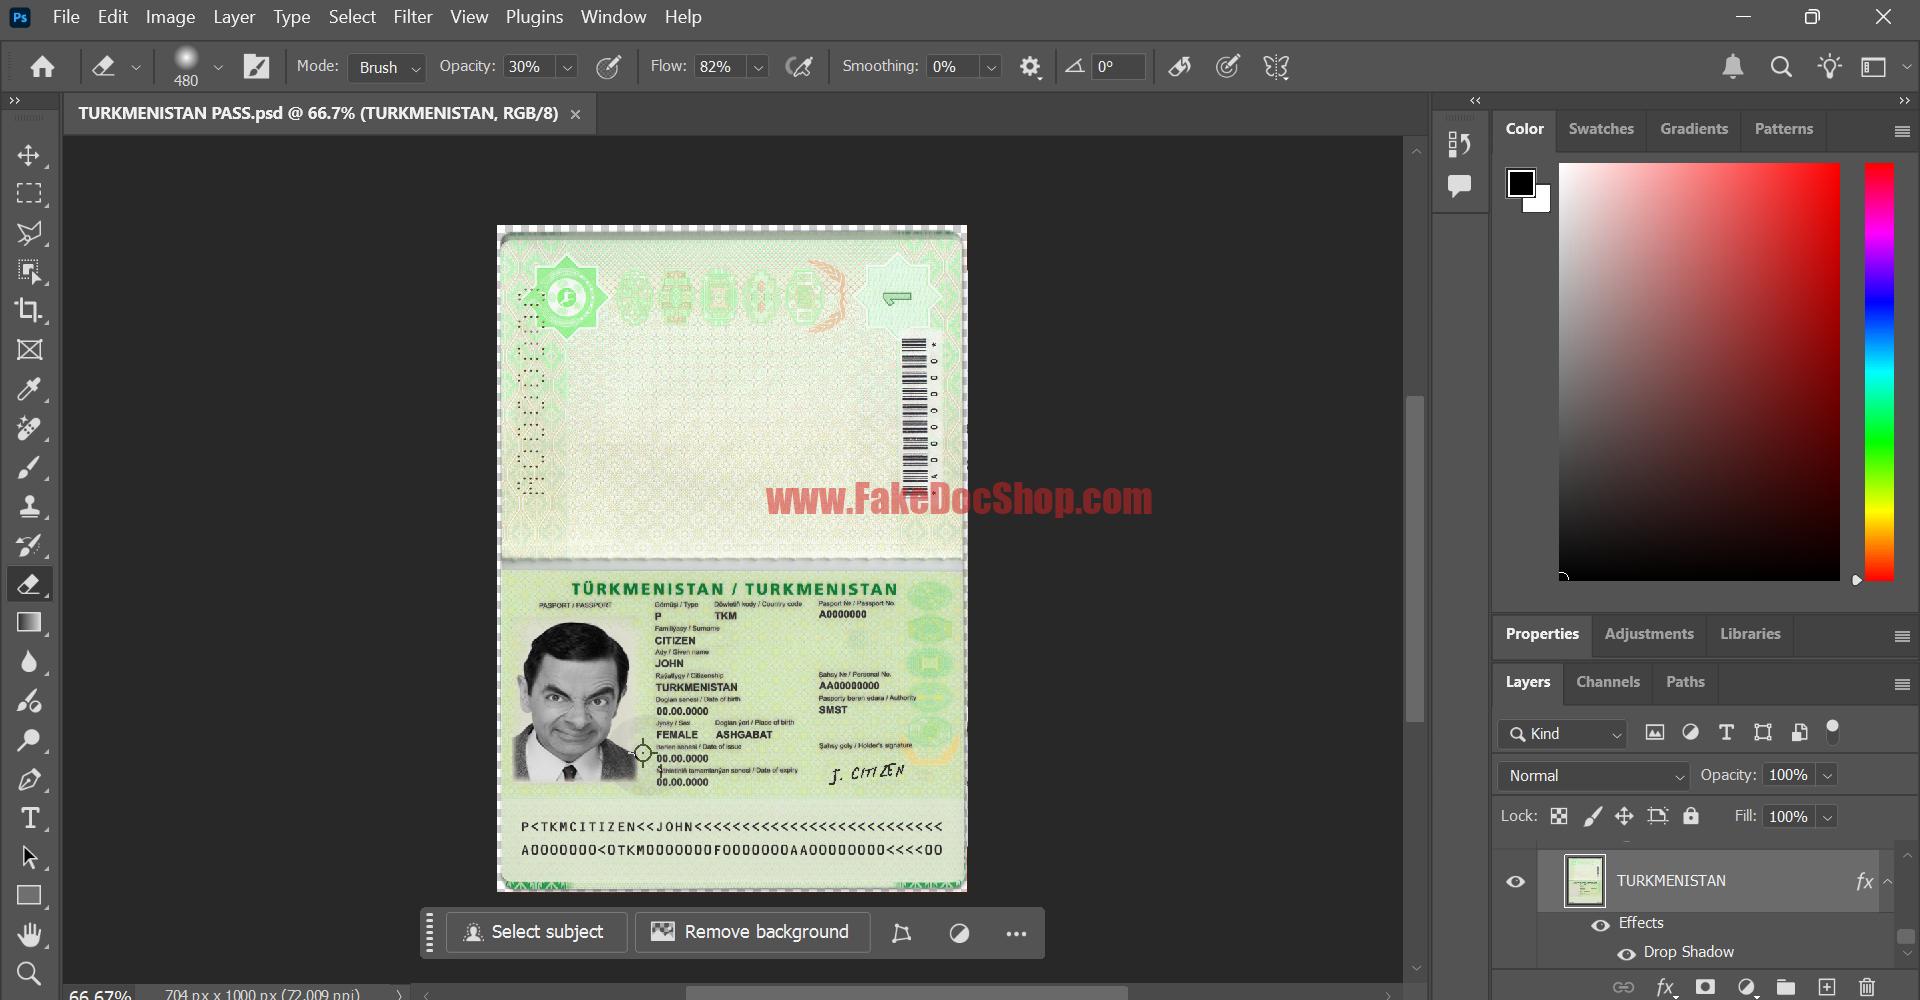
Task: Open the Filter menu
Action: coord(413,17)
